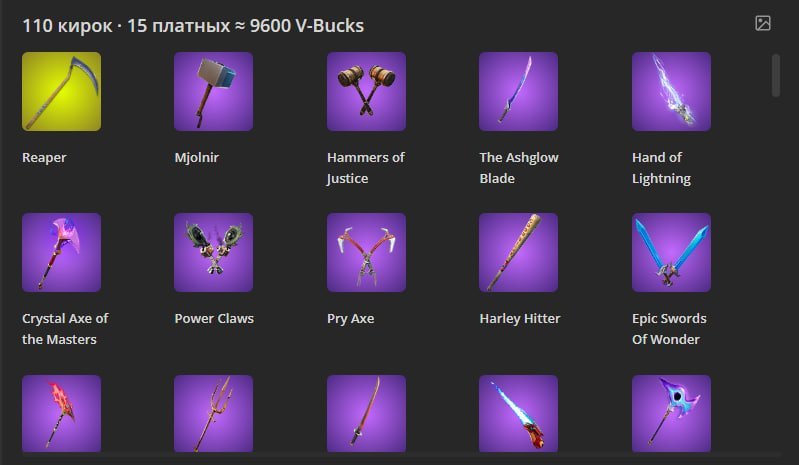Select the Mjolnir hammer icon
Screen dimensions: 799x465
(214, 91)
